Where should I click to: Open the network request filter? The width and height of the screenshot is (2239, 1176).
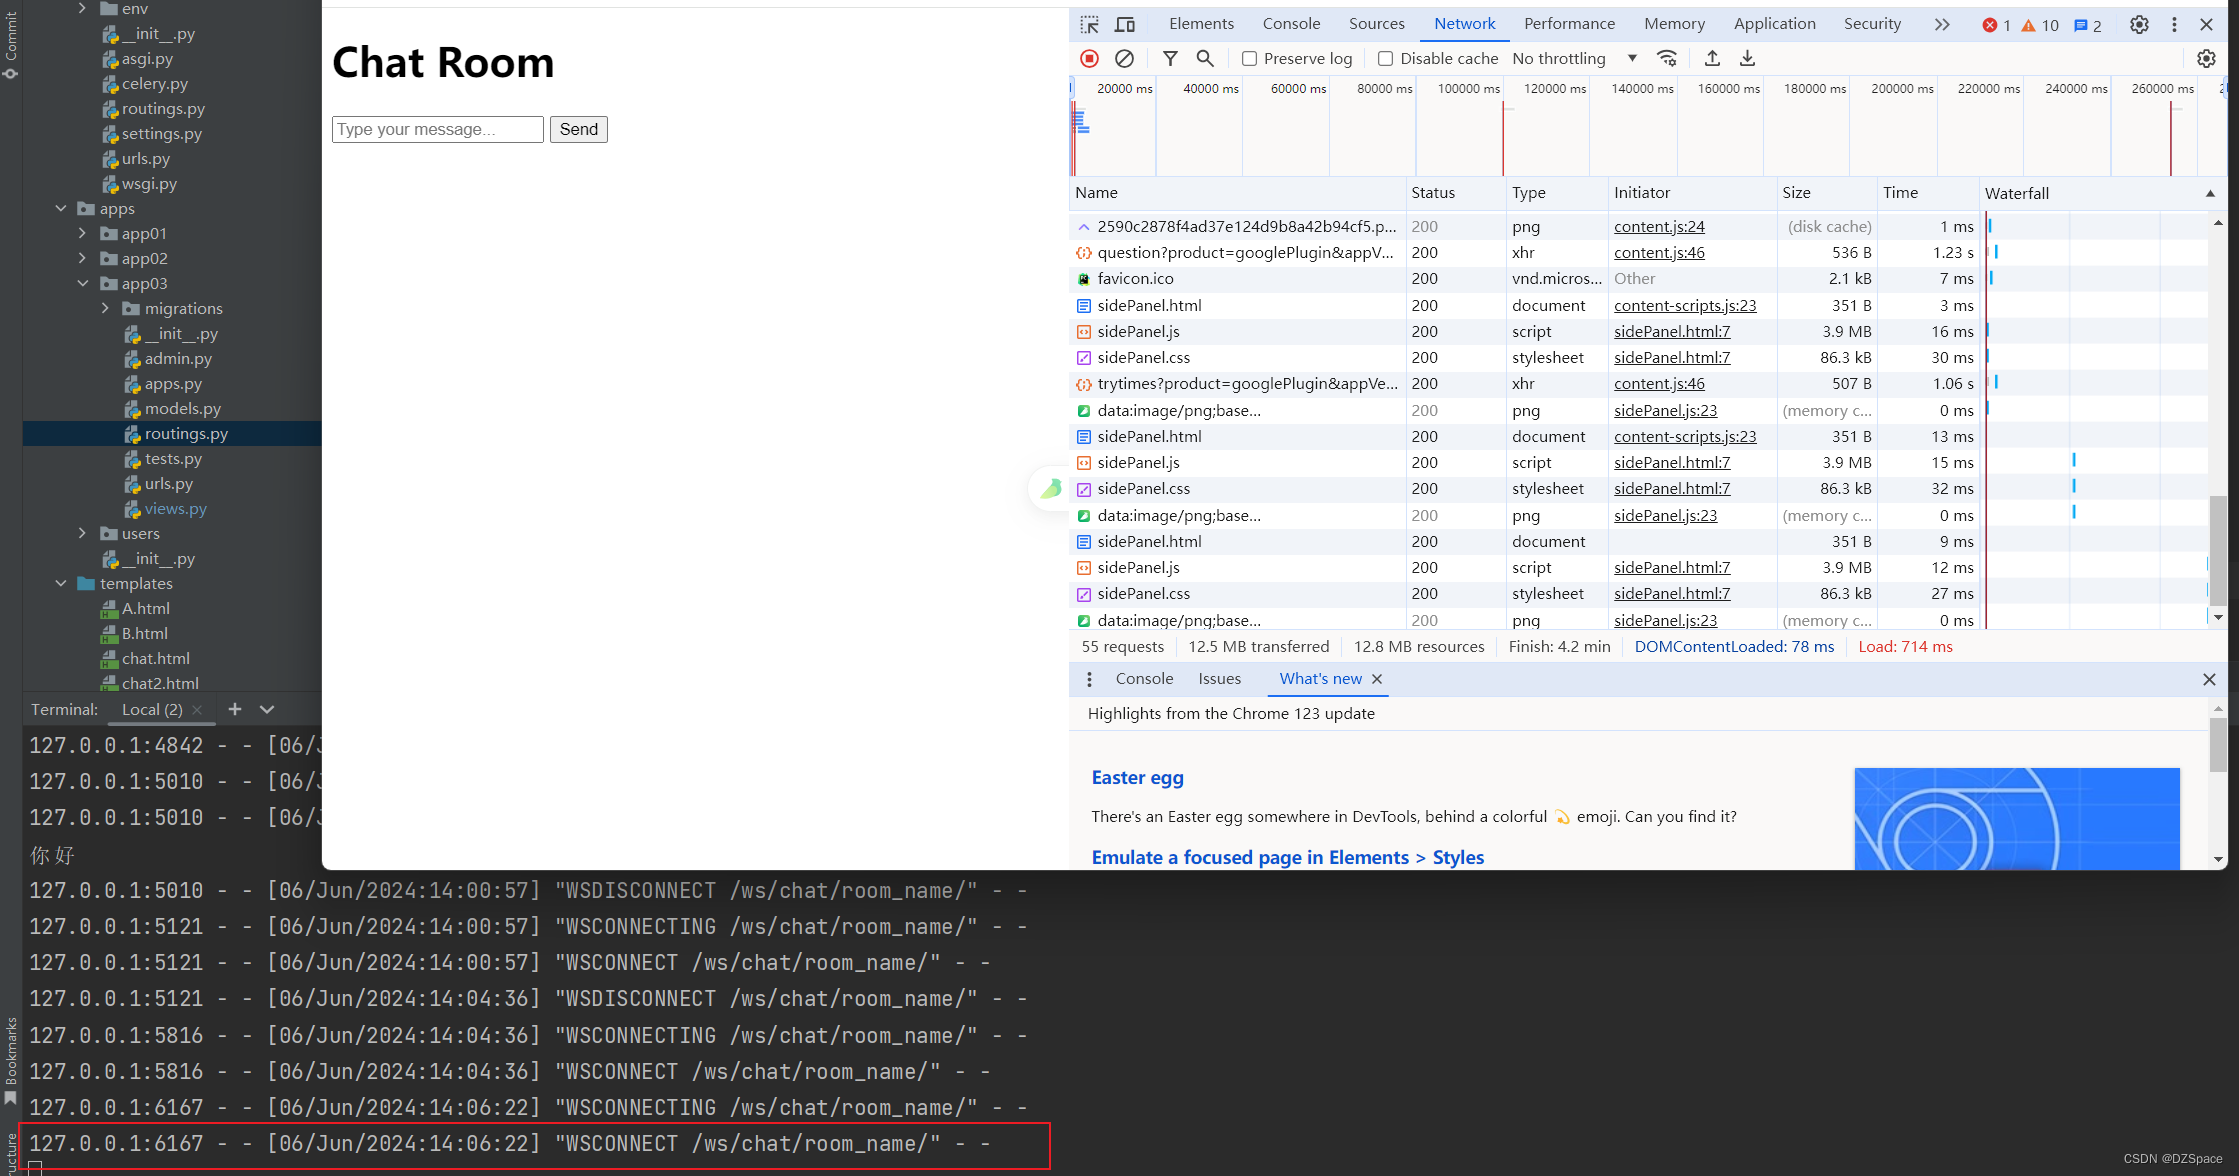coord(1170,58)
